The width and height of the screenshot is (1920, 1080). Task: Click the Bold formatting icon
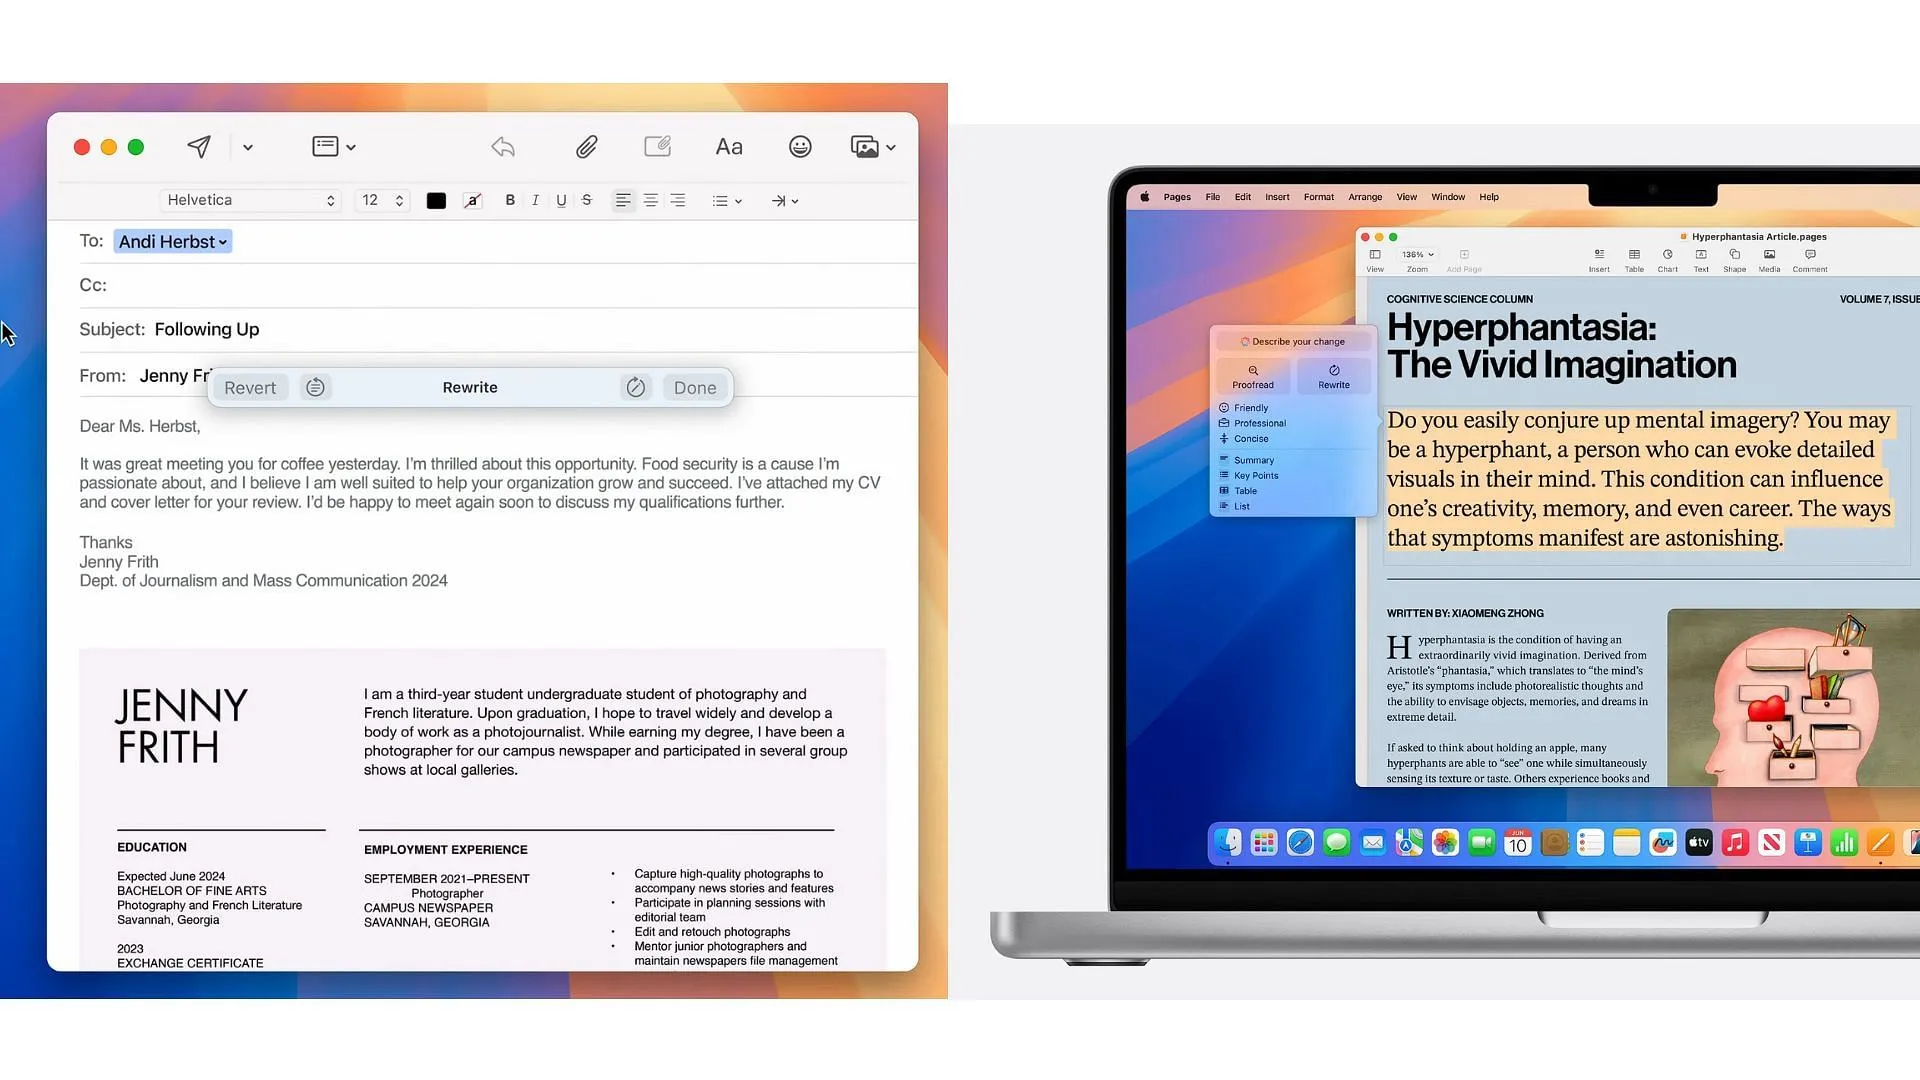click(x=508, y=200)
